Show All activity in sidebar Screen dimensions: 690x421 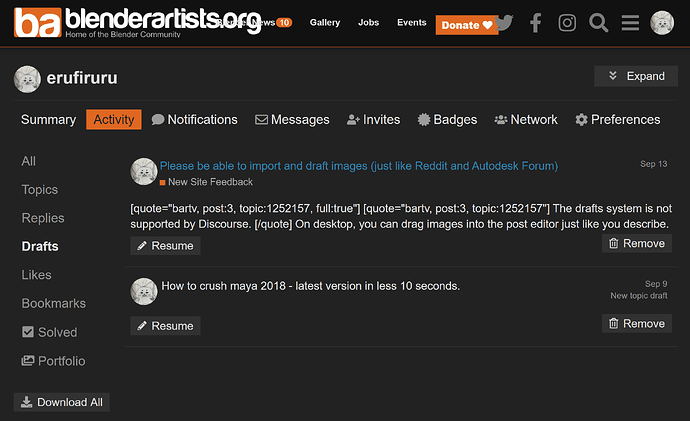pyautogui.click(x=29, y=161)
